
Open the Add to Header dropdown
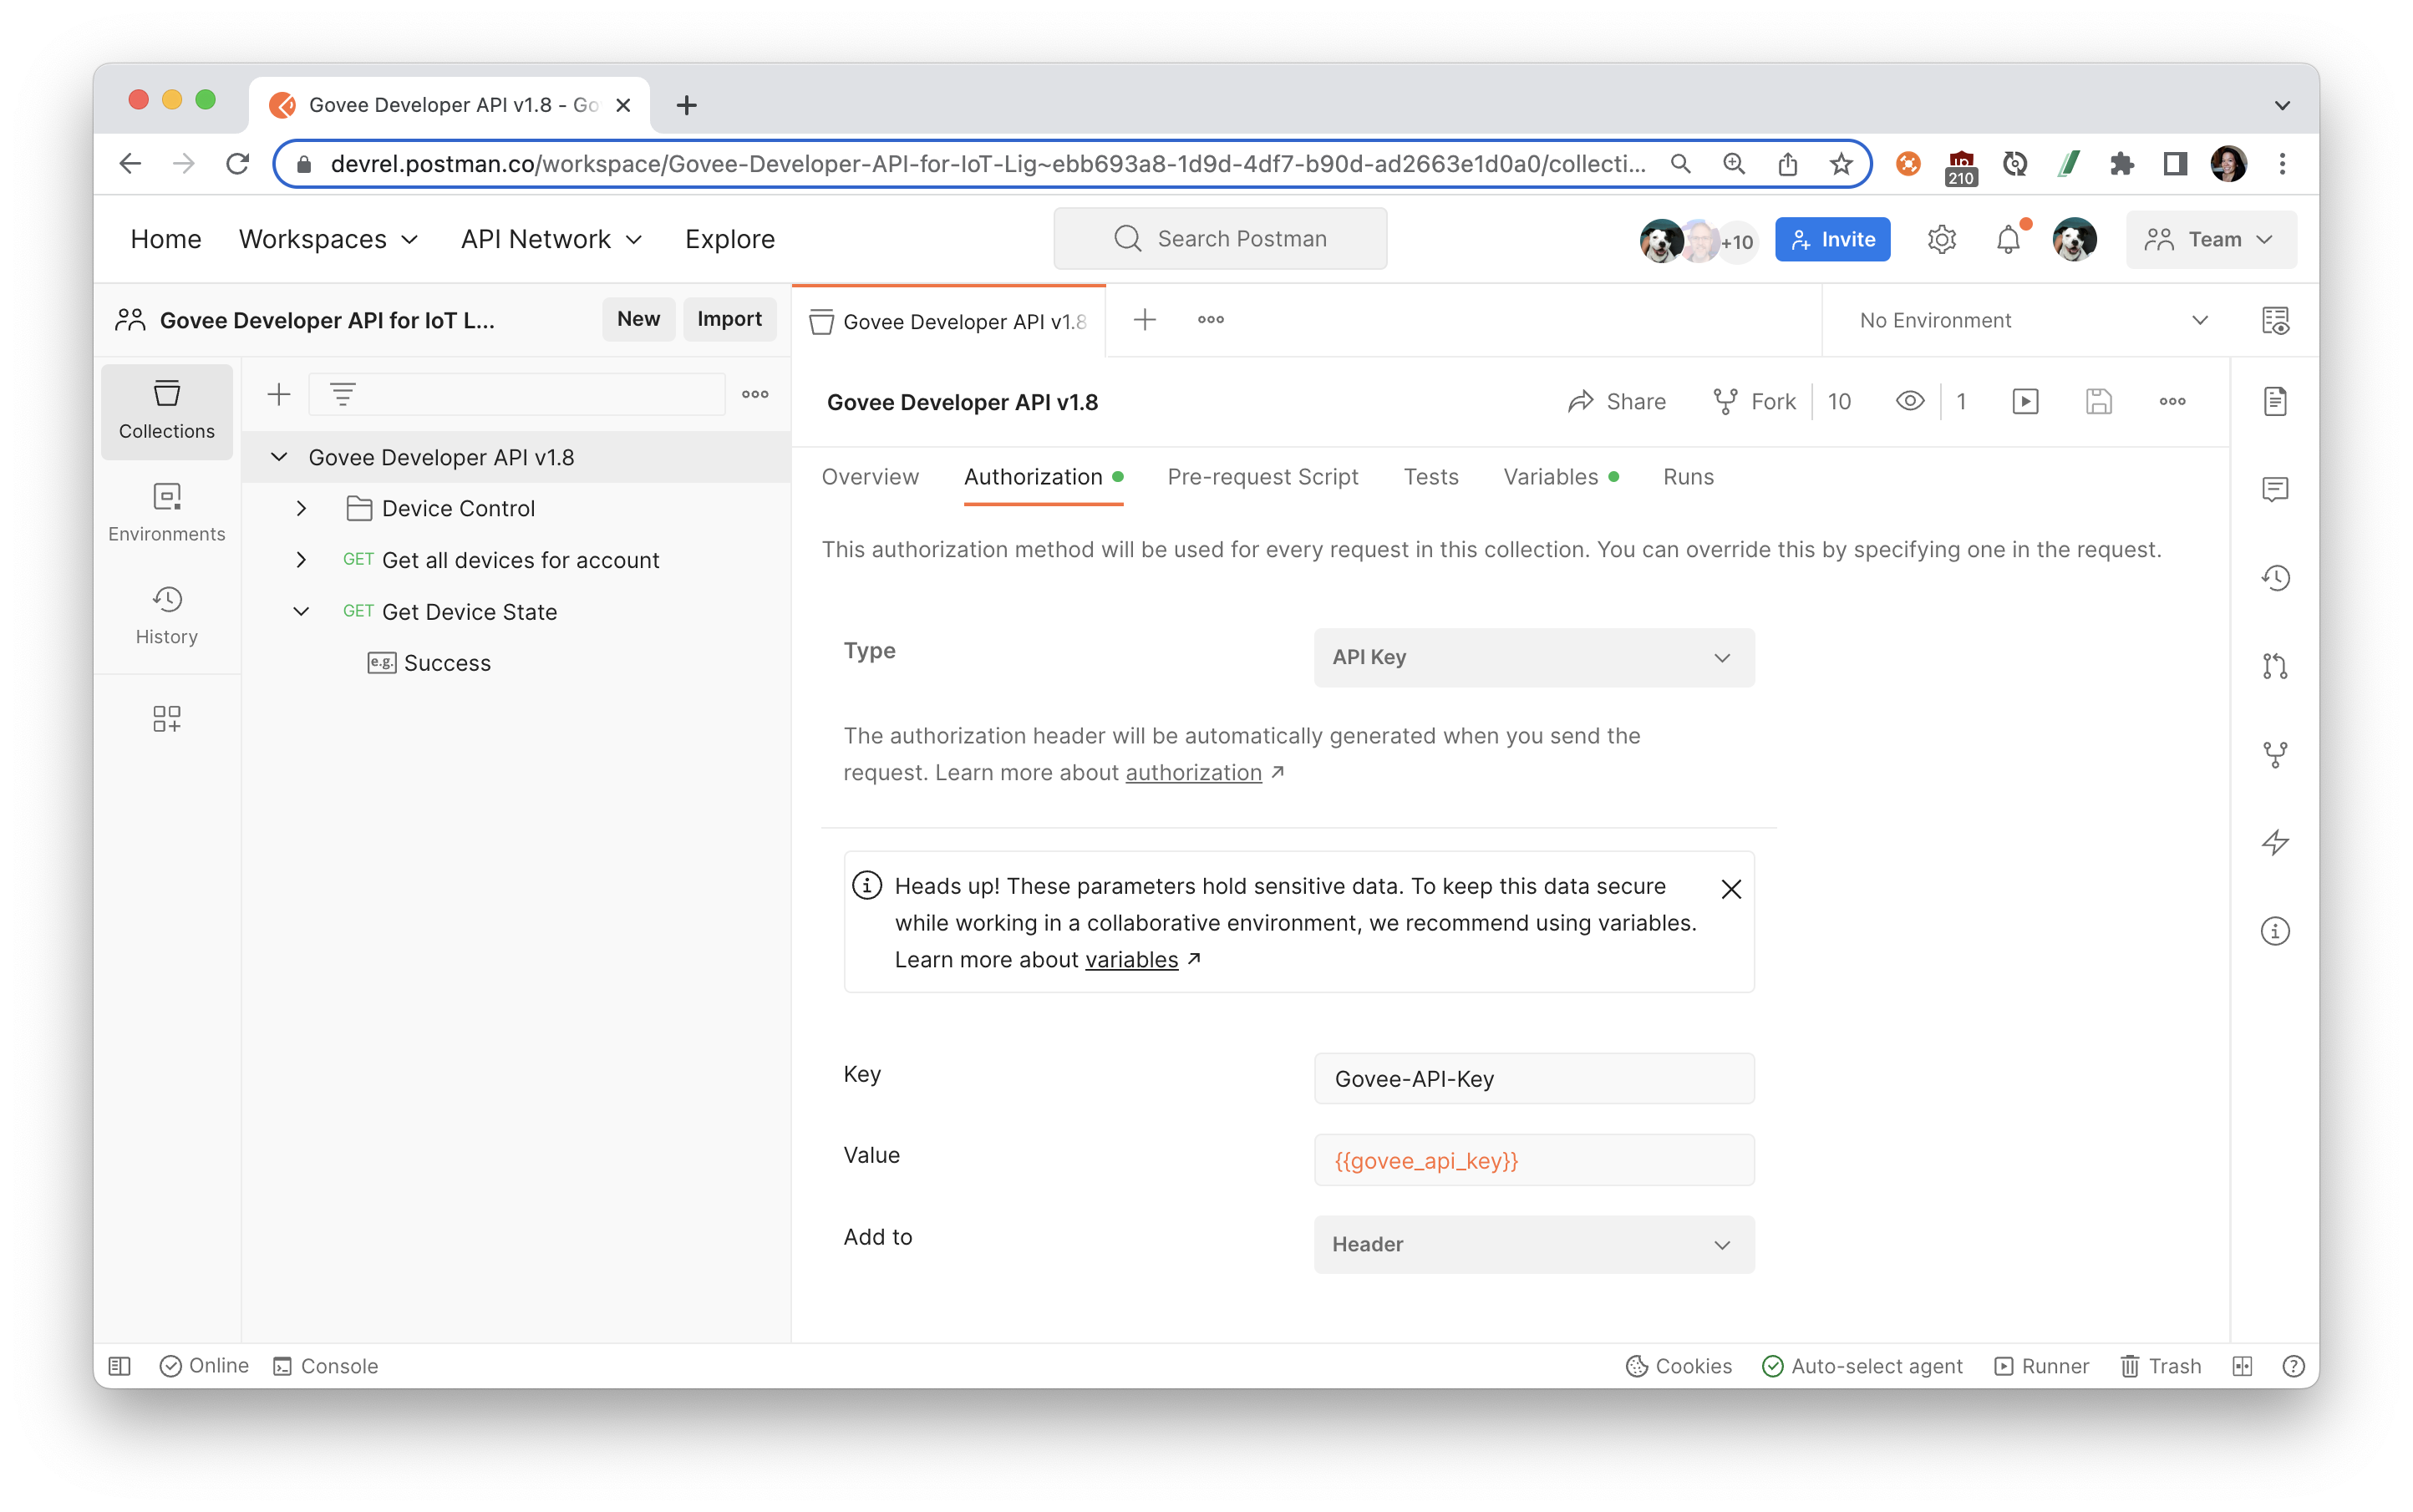coord(1533,1244)
